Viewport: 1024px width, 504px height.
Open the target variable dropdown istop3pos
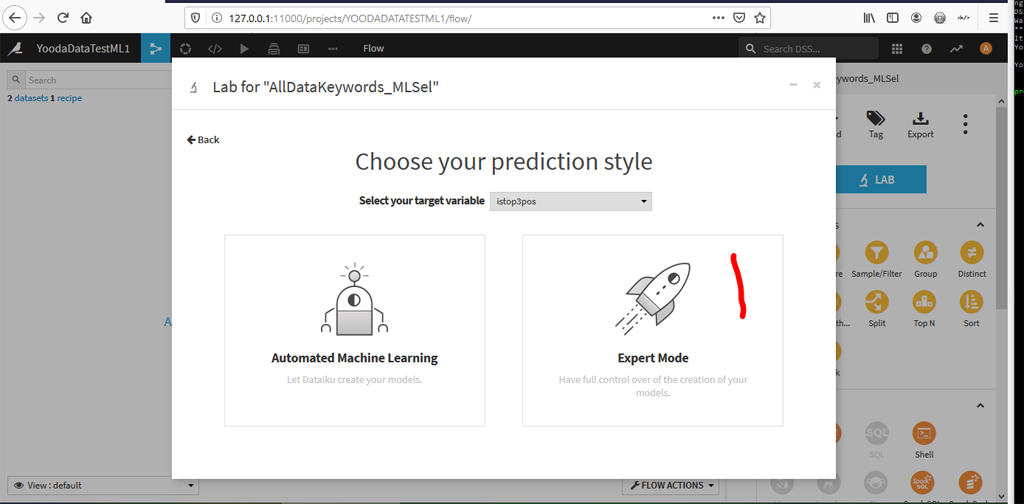pos(571,201)
